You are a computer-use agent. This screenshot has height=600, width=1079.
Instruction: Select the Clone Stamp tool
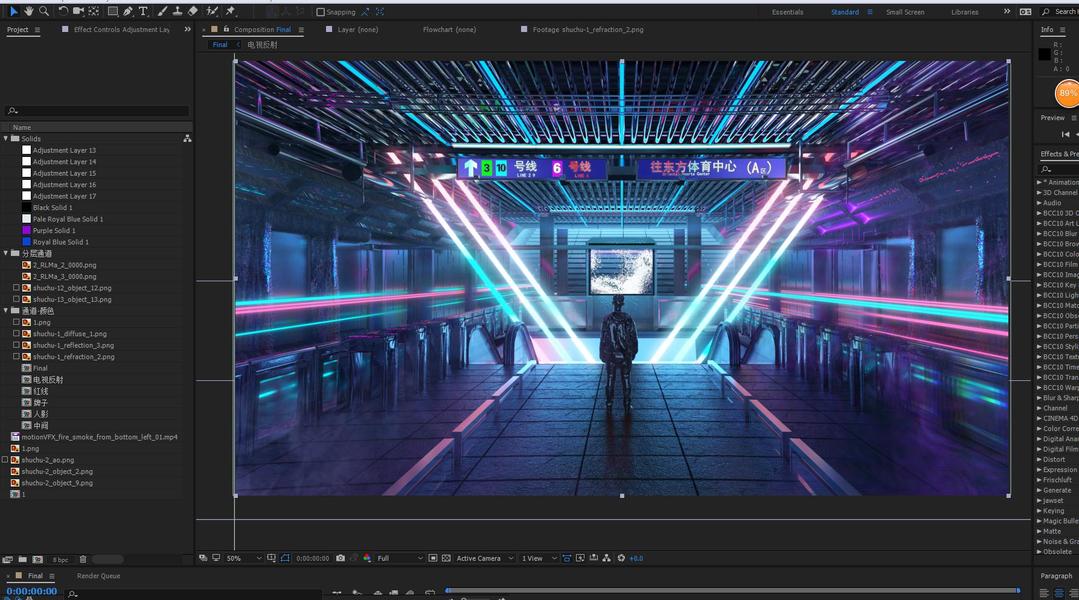coord(177,11)
